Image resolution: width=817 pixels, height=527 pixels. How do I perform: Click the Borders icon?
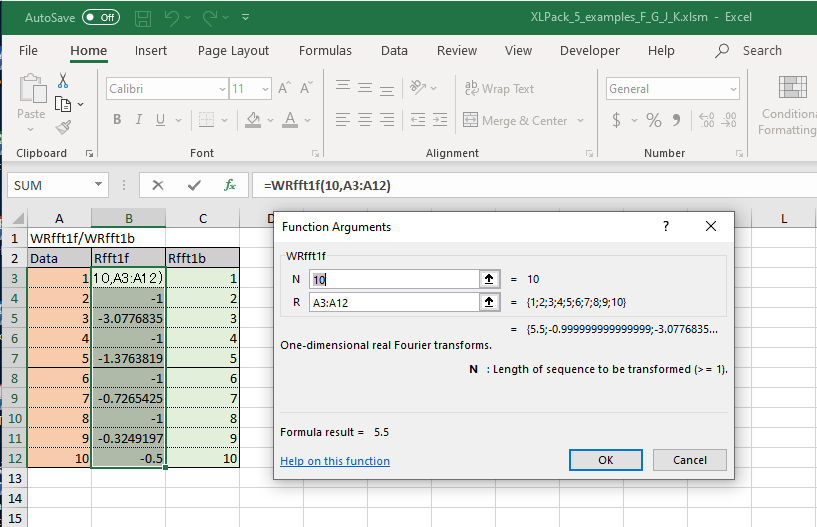coord(206,120)
